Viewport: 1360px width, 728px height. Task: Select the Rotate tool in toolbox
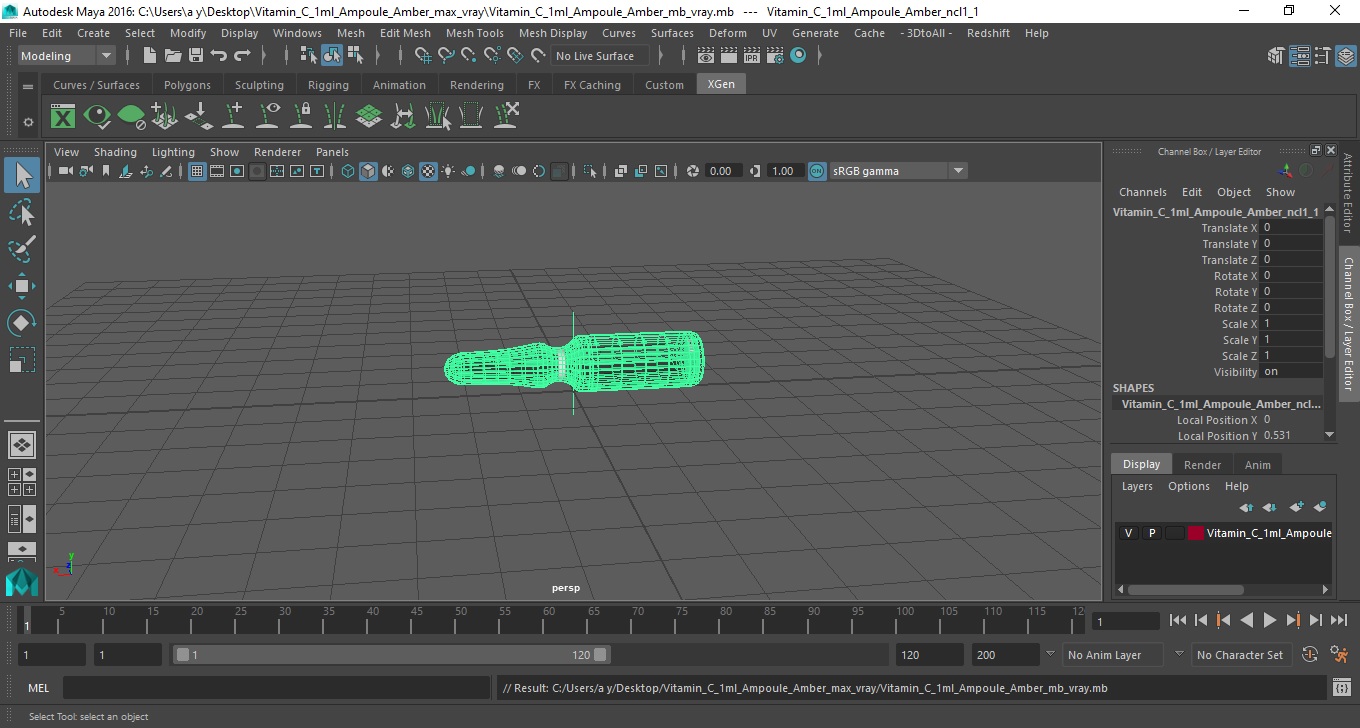click(x=22, y=323)
